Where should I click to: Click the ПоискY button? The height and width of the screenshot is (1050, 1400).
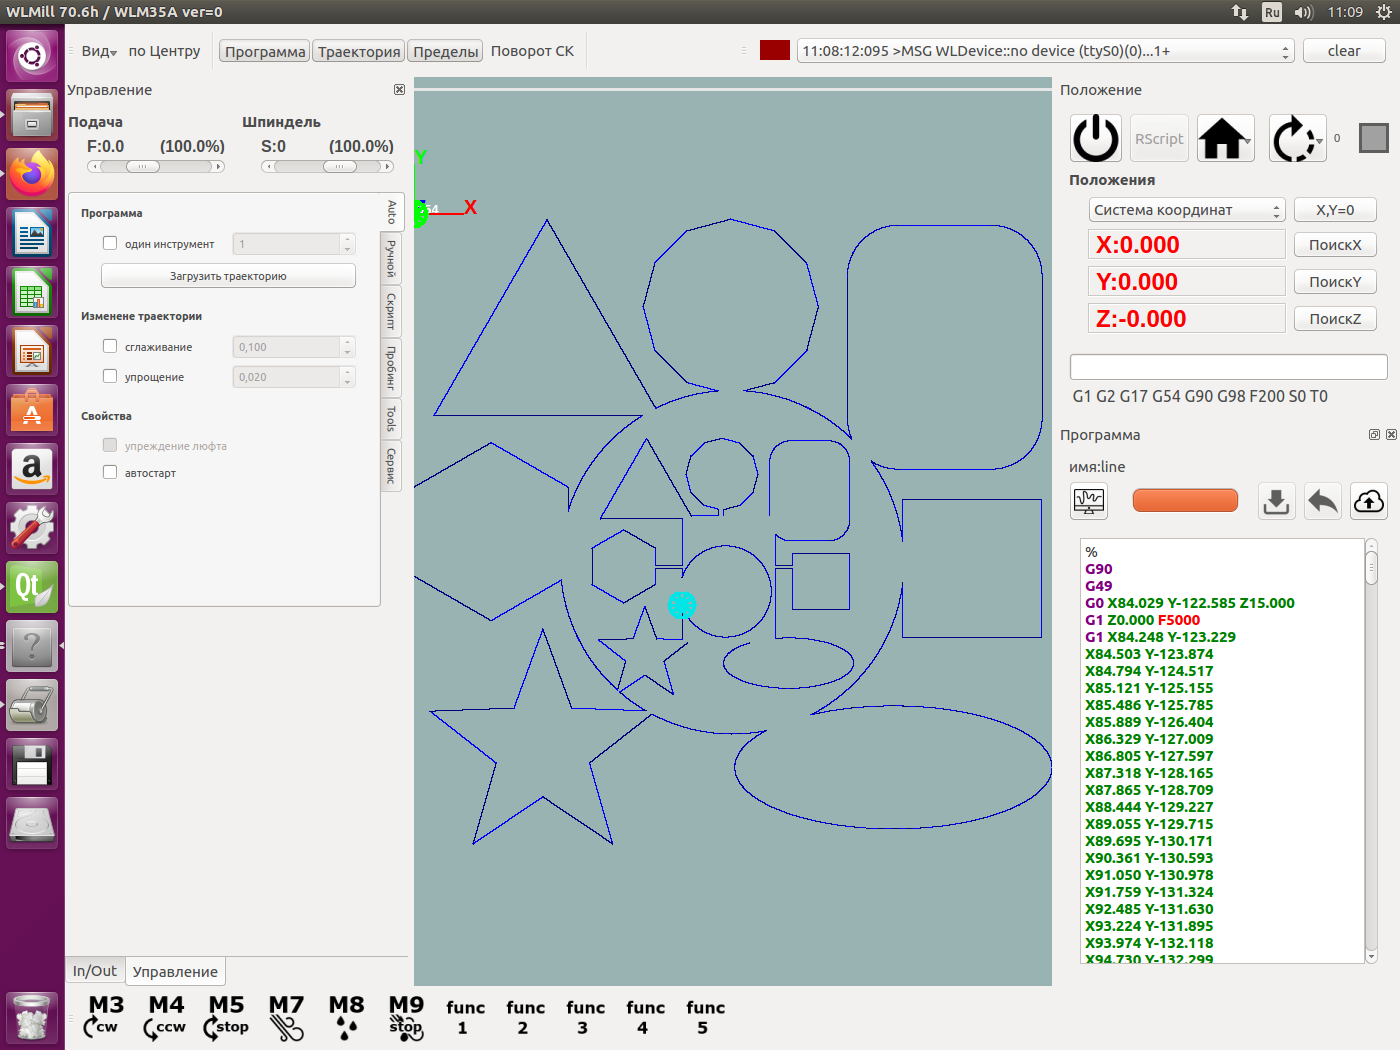pos(1335,282)
